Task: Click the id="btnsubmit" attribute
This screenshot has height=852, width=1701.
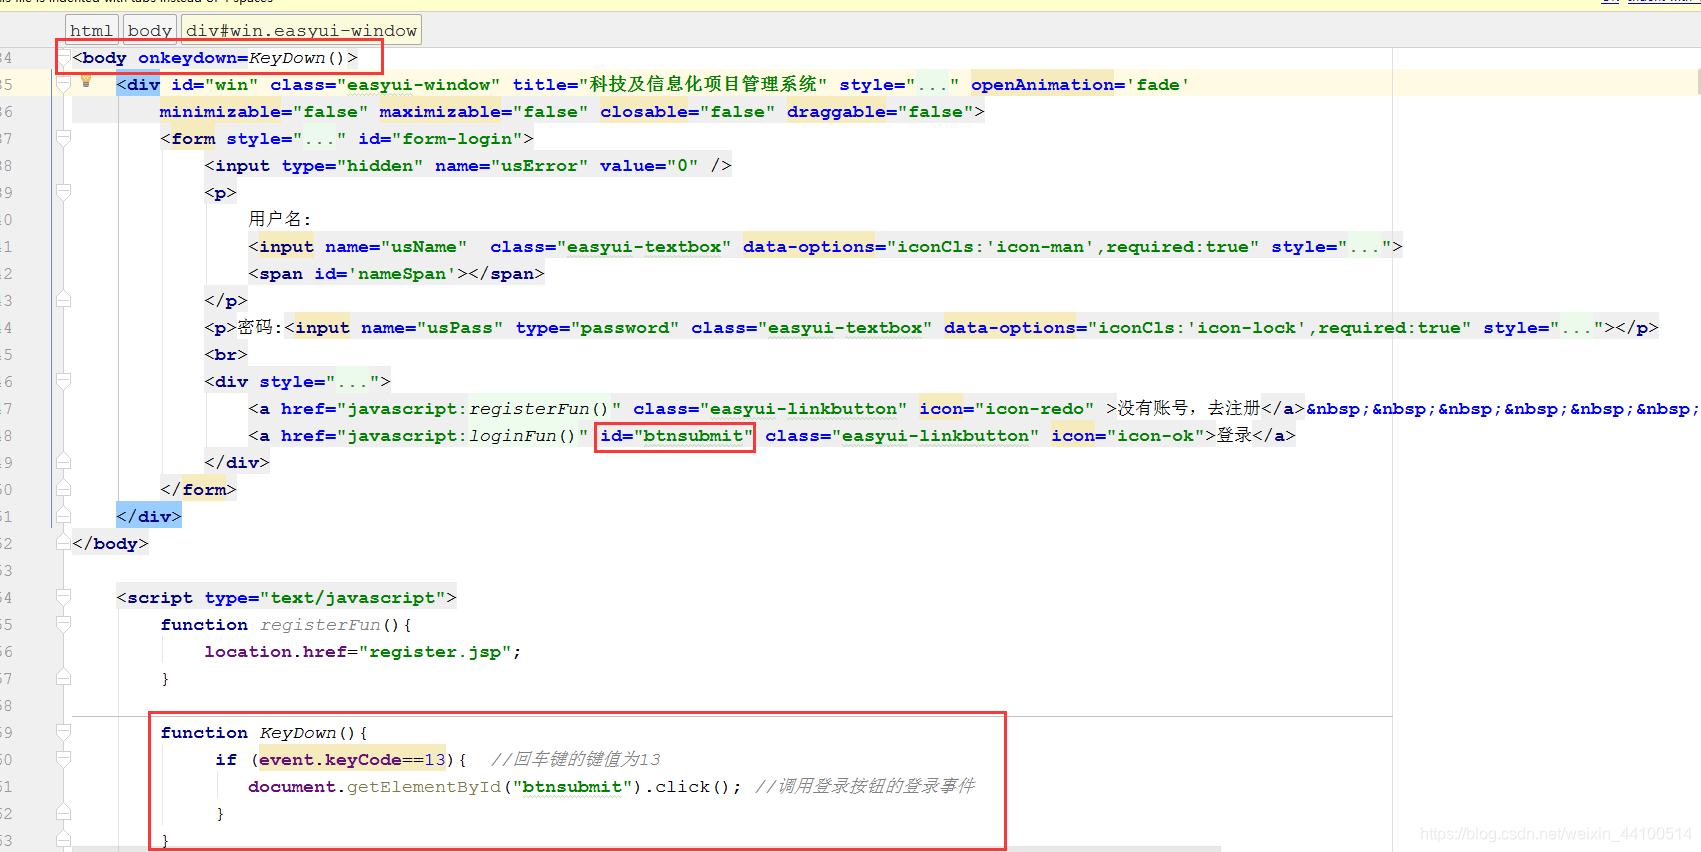Action: click(x=675, y=436)
